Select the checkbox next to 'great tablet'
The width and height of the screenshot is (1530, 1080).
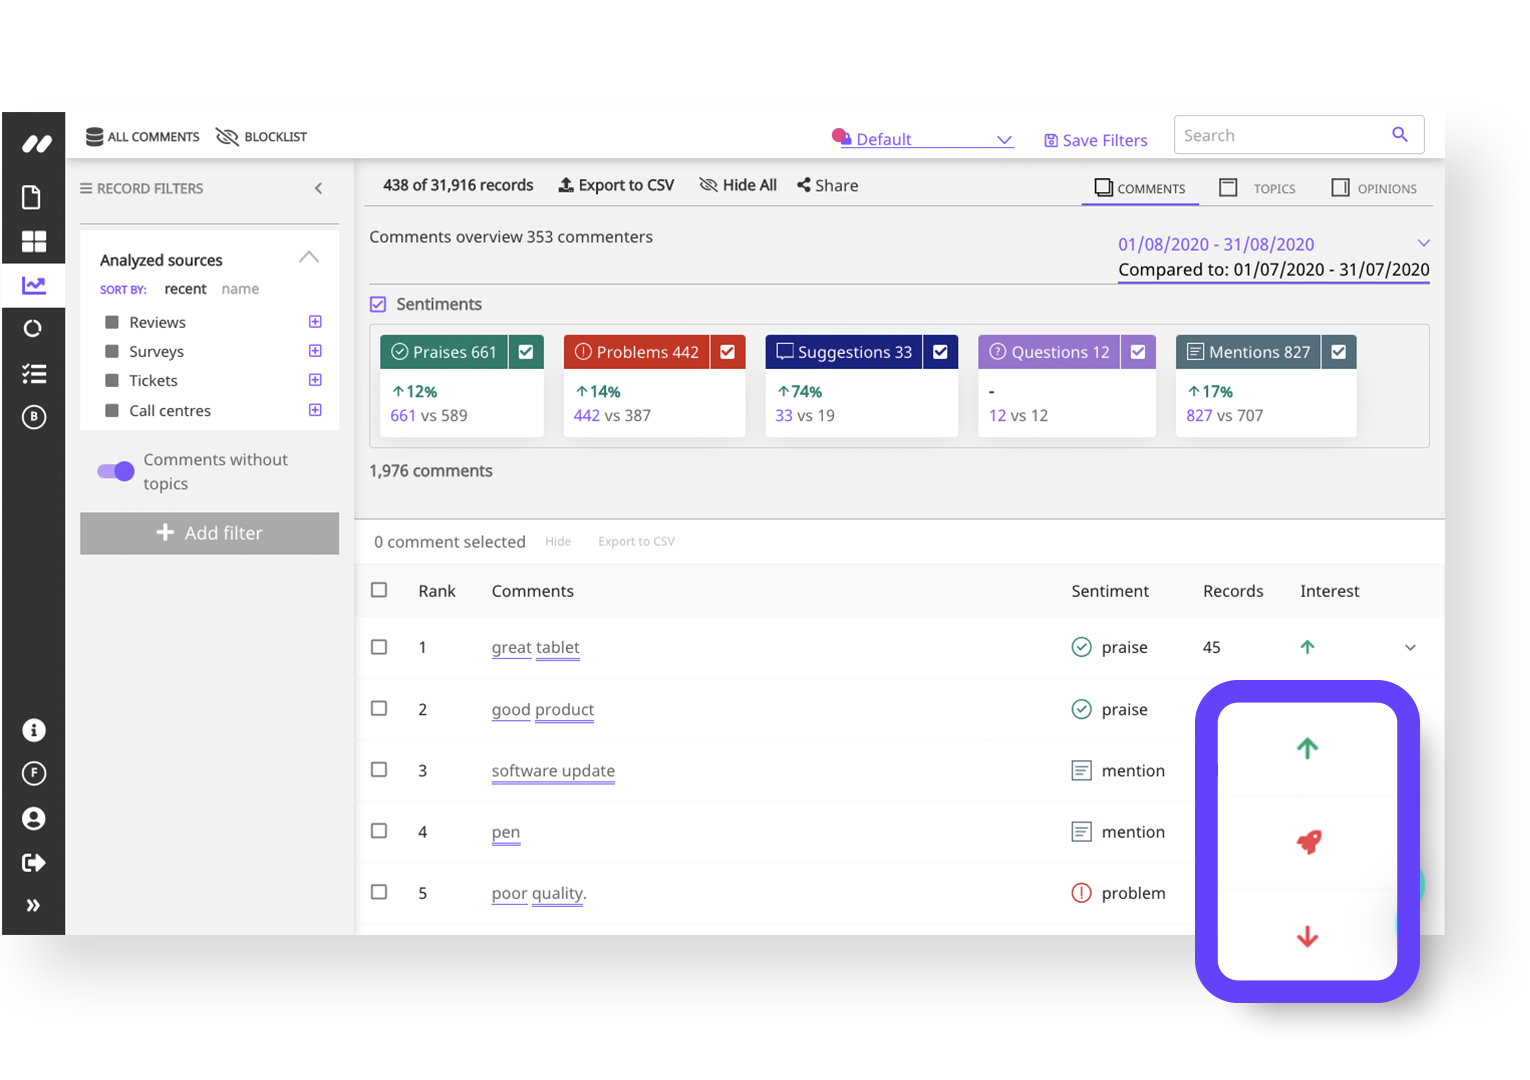point(379,647)
